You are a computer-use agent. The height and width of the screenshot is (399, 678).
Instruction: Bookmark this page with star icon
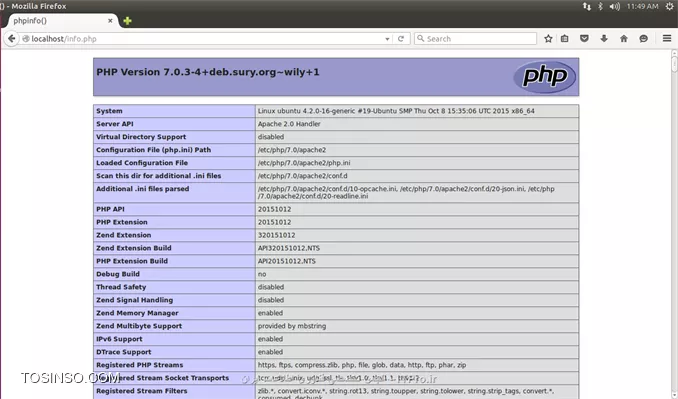tap(548, 38)
